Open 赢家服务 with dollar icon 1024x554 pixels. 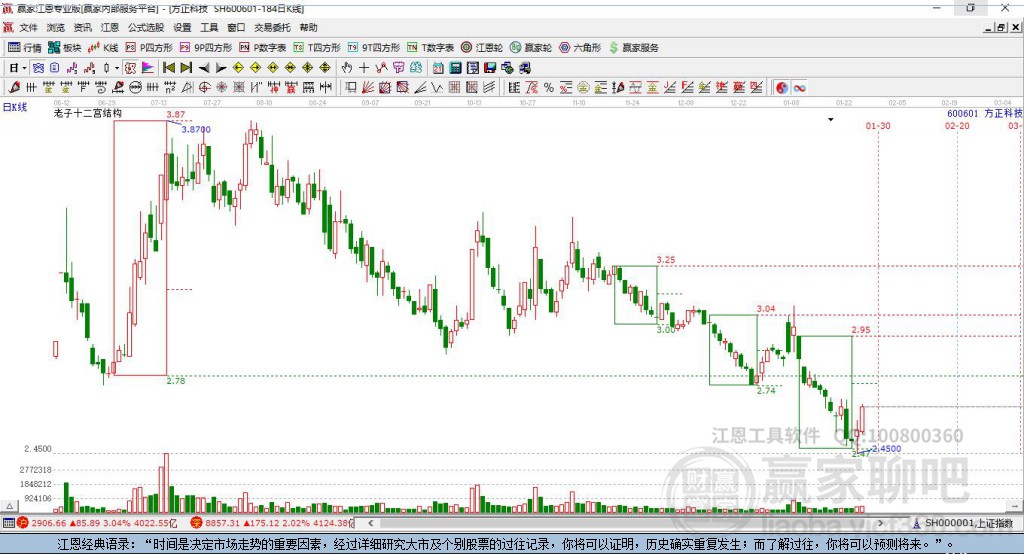click(x=633, y=48)
